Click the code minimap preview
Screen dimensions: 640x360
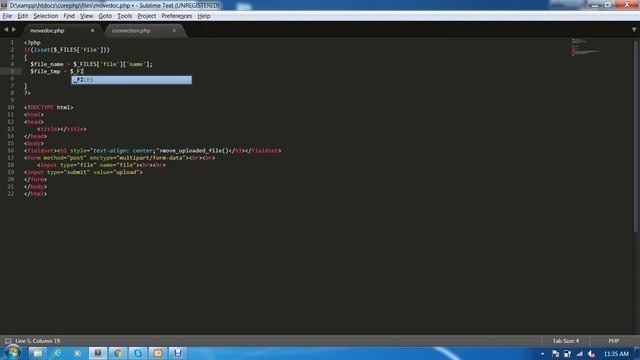(586, 47)
